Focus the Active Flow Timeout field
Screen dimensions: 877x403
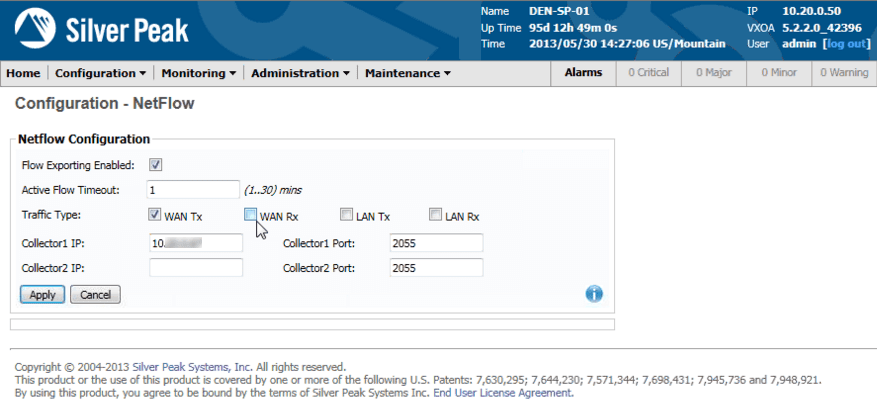pos(193,189)
